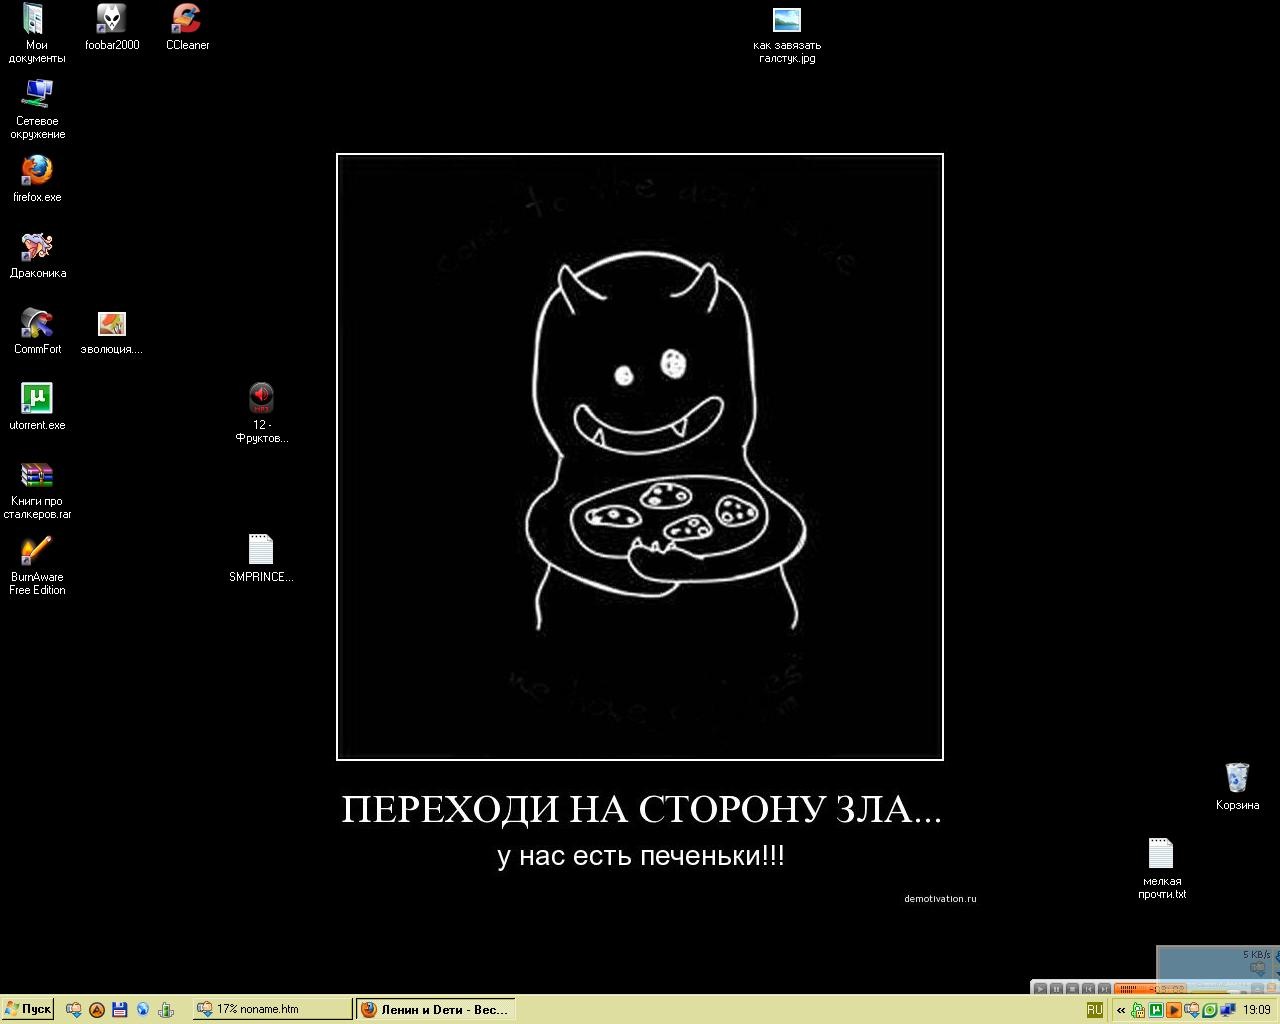Select the BurnAware Free Edition icon

pyautogui.click(x=37, y=566)
